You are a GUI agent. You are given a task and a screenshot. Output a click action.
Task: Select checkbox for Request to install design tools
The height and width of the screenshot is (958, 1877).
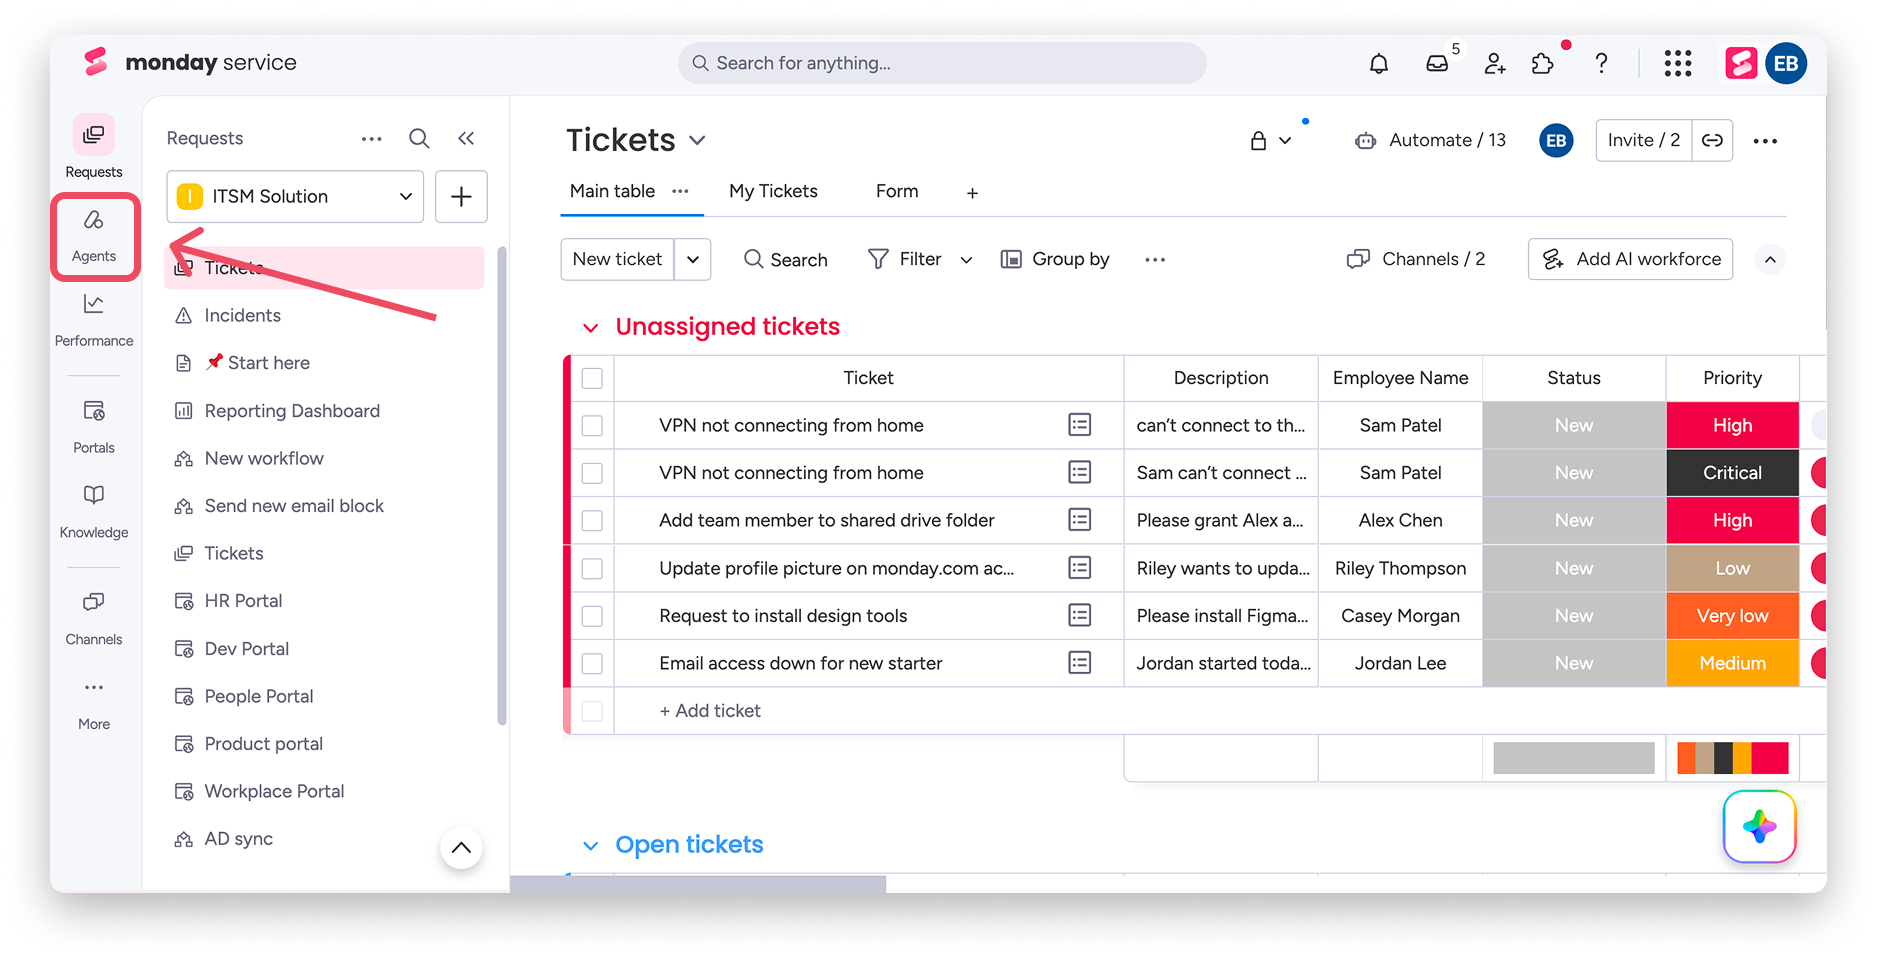(592, 615)
